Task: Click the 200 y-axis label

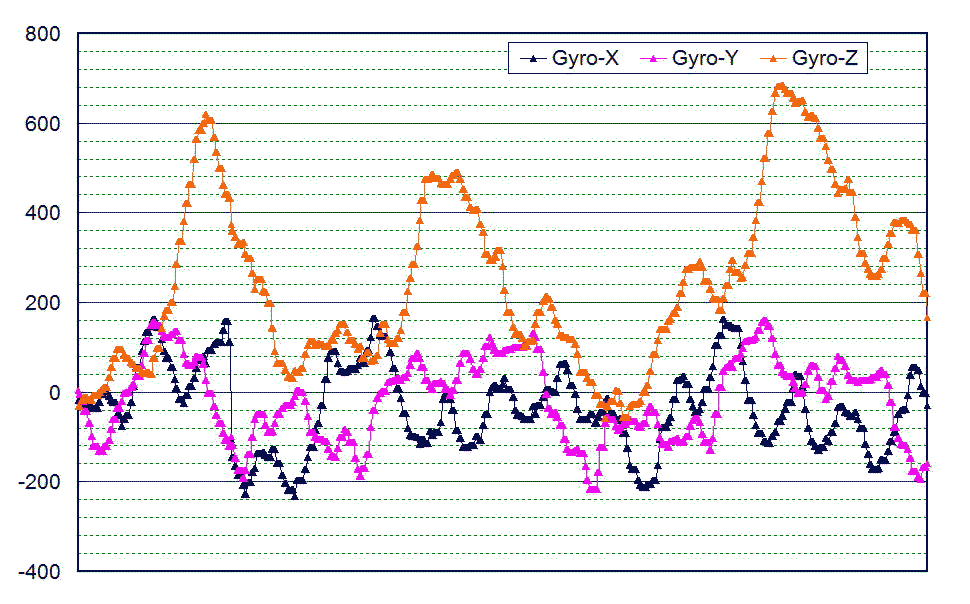Action: click(42, 303)
